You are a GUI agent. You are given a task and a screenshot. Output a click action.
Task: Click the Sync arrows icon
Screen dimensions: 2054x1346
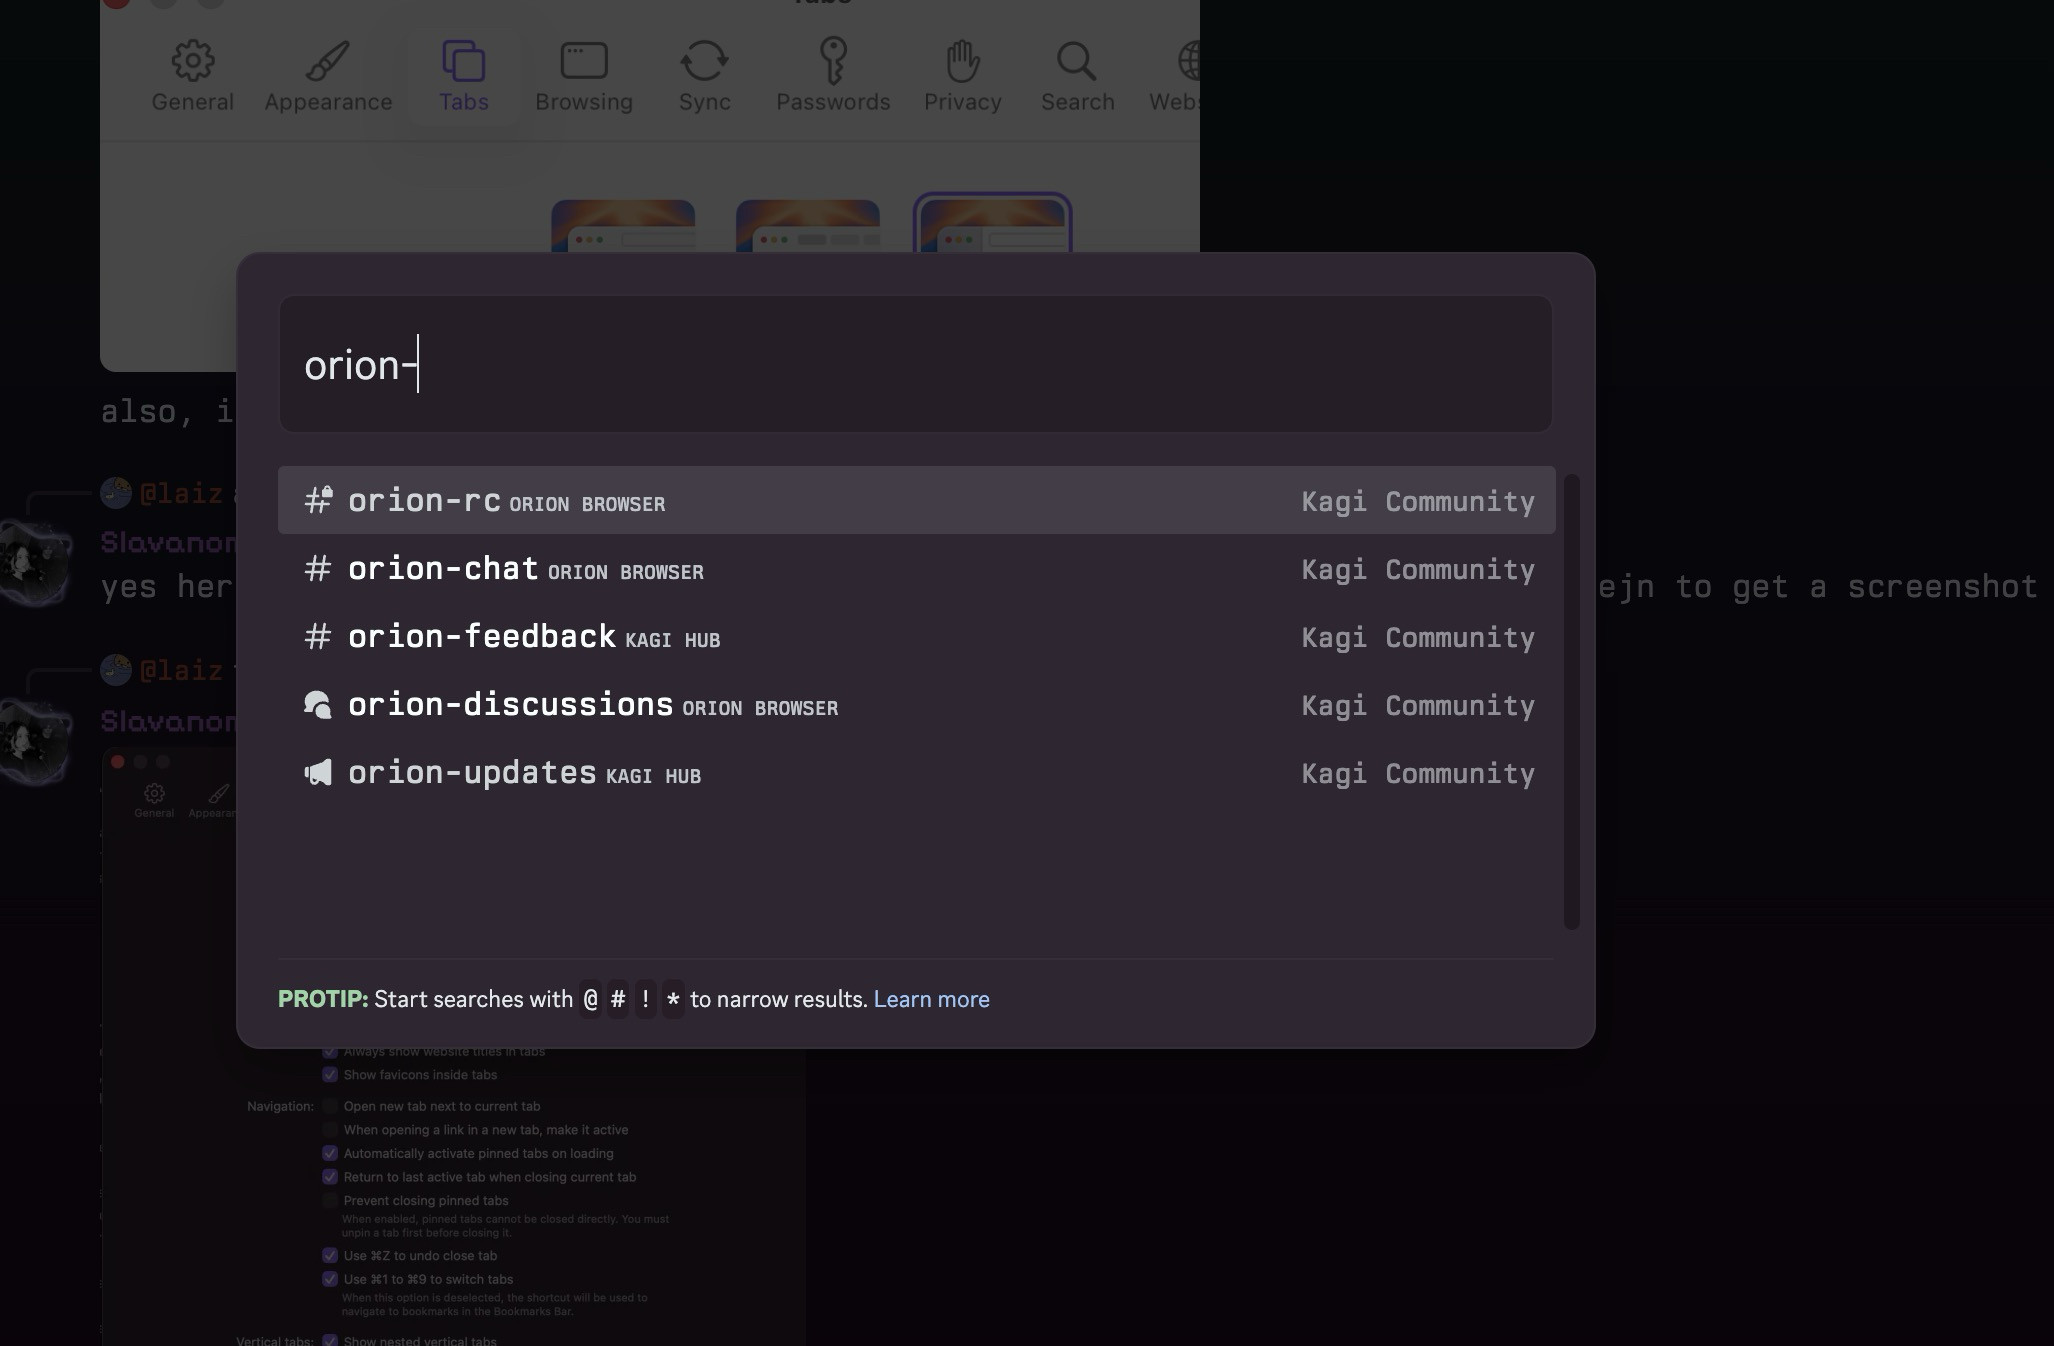[x=704, y=62]
